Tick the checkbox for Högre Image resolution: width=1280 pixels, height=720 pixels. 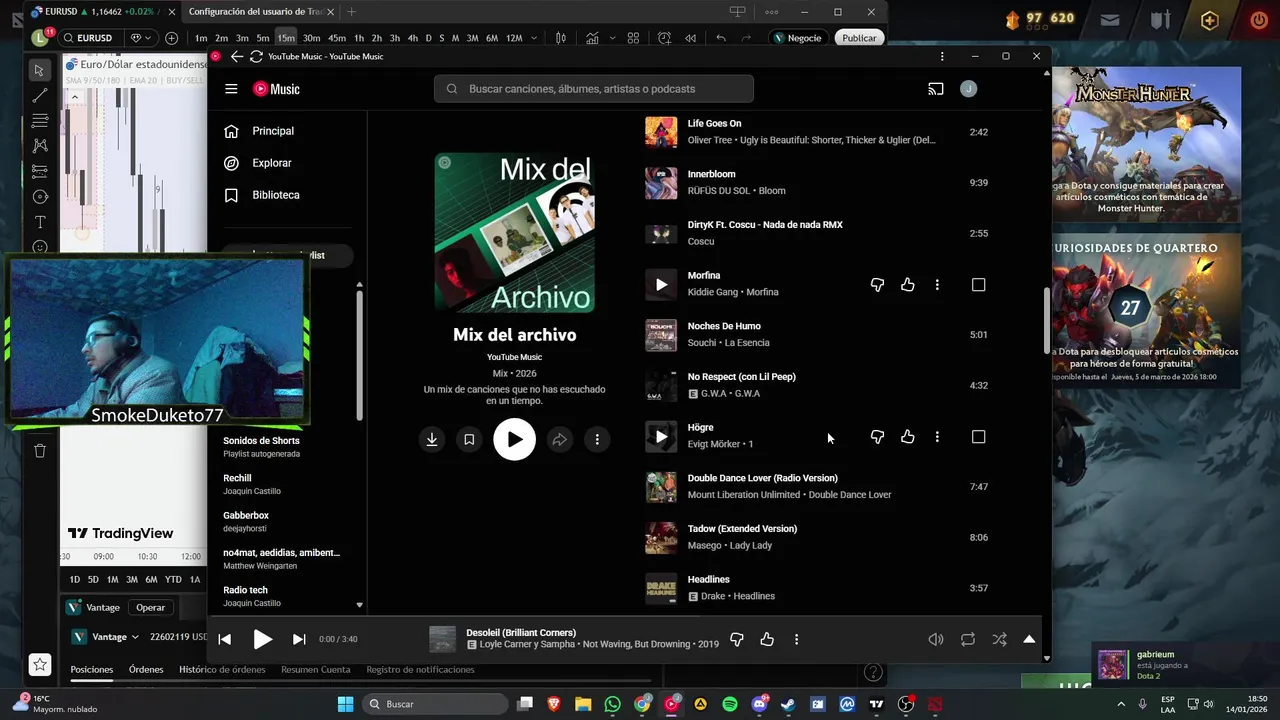point(979,437)
